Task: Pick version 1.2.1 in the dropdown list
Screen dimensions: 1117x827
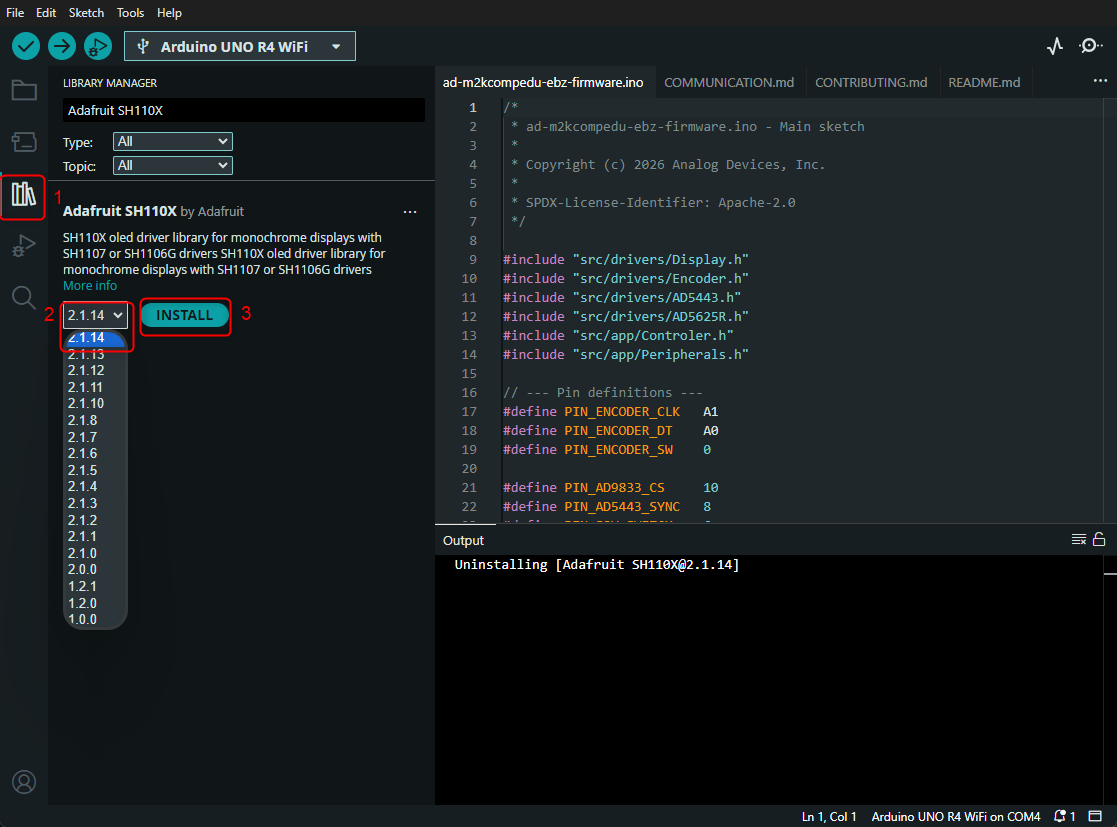Action: (x=83, y=586)
